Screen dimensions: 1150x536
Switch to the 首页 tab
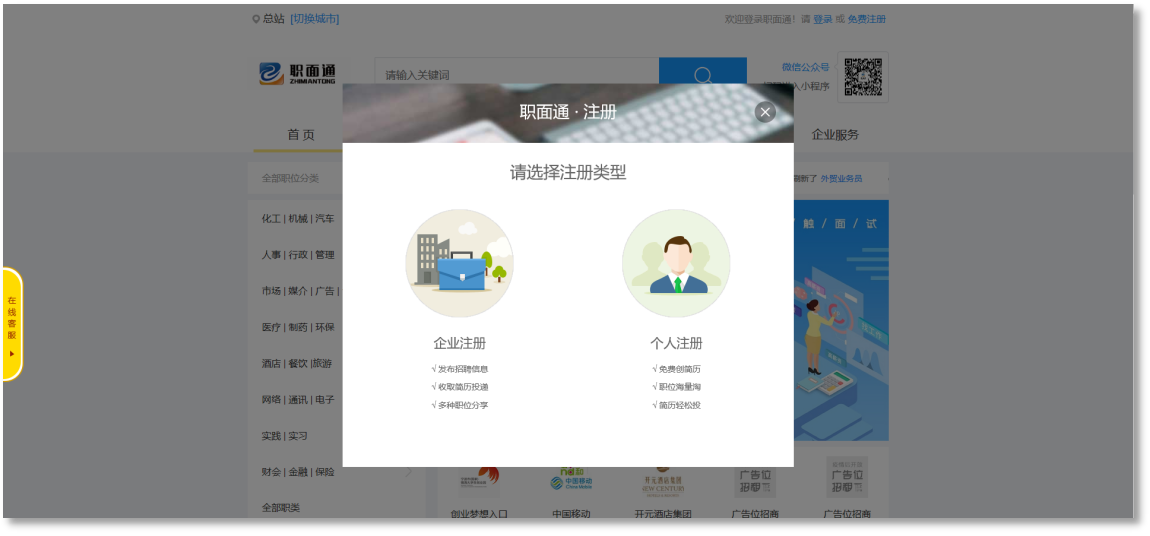coord(301,135)
